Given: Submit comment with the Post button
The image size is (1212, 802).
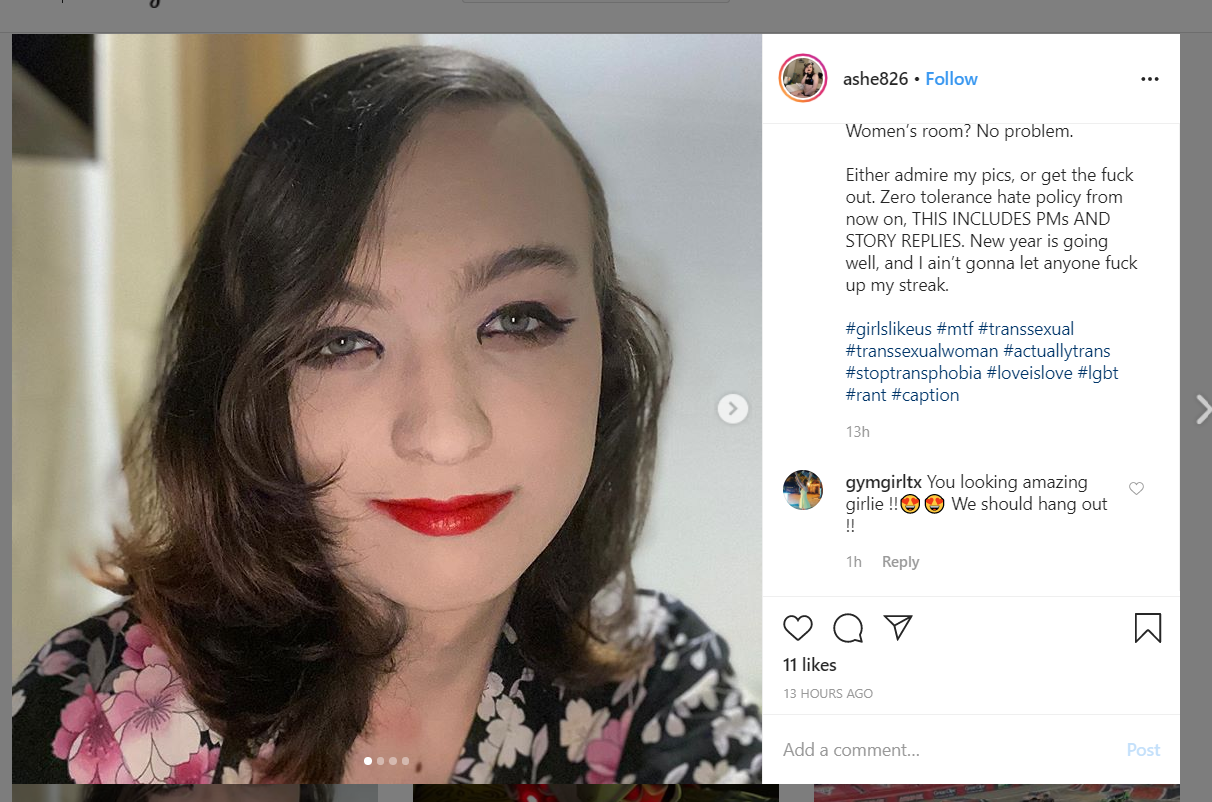Looking at the screenshot, I should click(1143, 750).
